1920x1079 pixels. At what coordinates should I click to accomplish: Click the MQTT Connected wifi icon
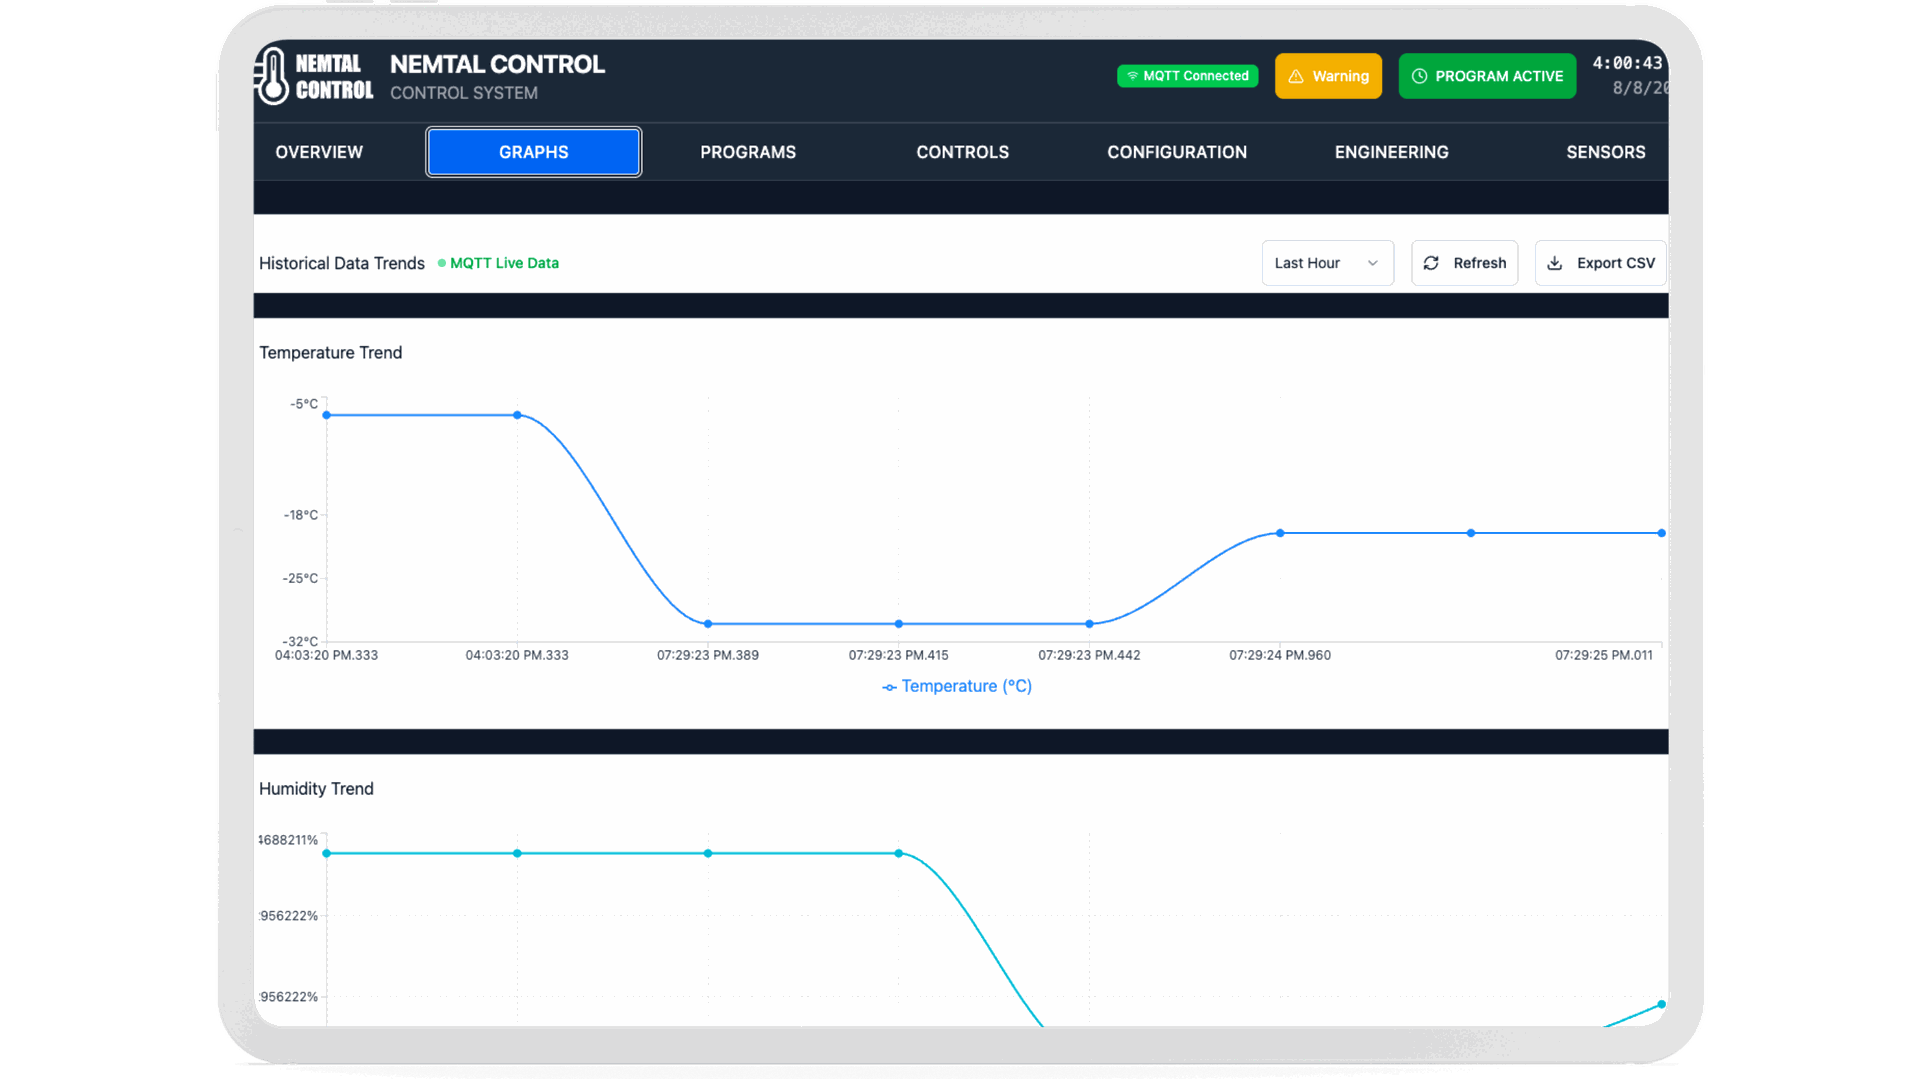tap(1132, 76)
